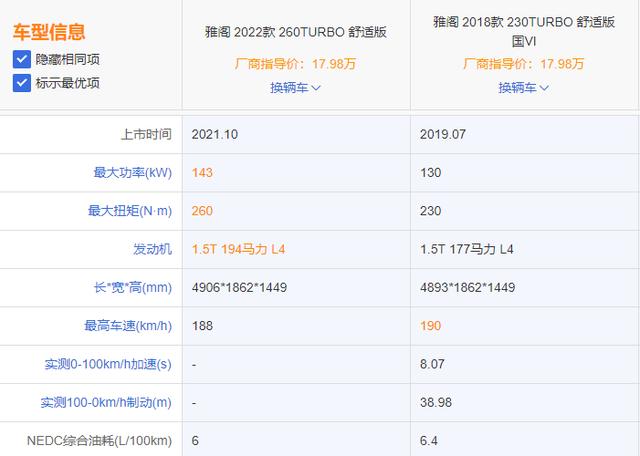The width and height of the screenshot is (640, 456).
Task: Click the 6.4 fuel consumption value
Action: pos(429,441)
